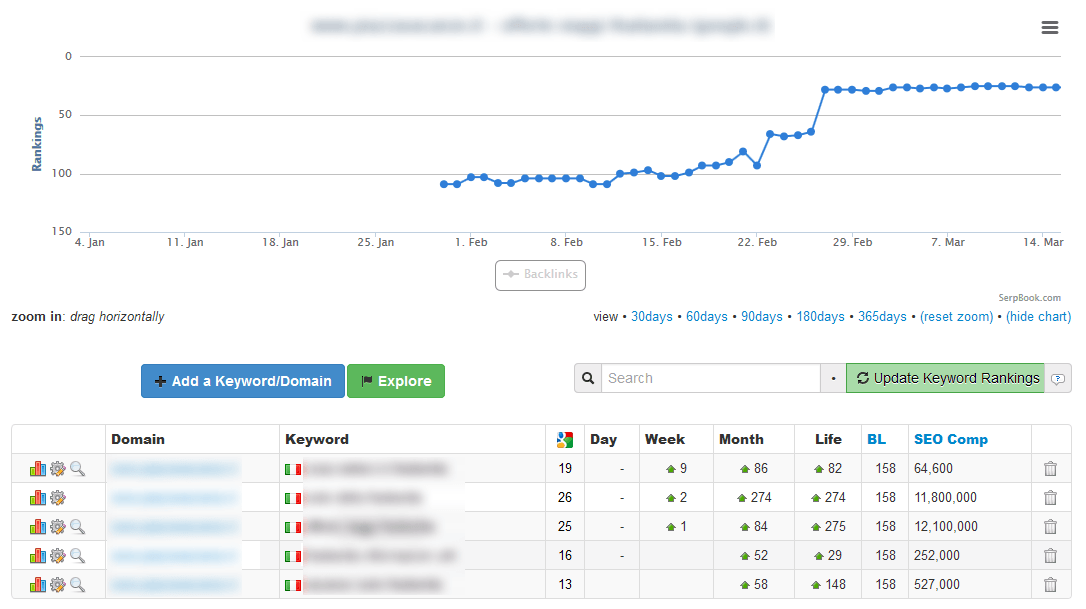
Task: Click the hide chart link
Action: coord(1038,317)
